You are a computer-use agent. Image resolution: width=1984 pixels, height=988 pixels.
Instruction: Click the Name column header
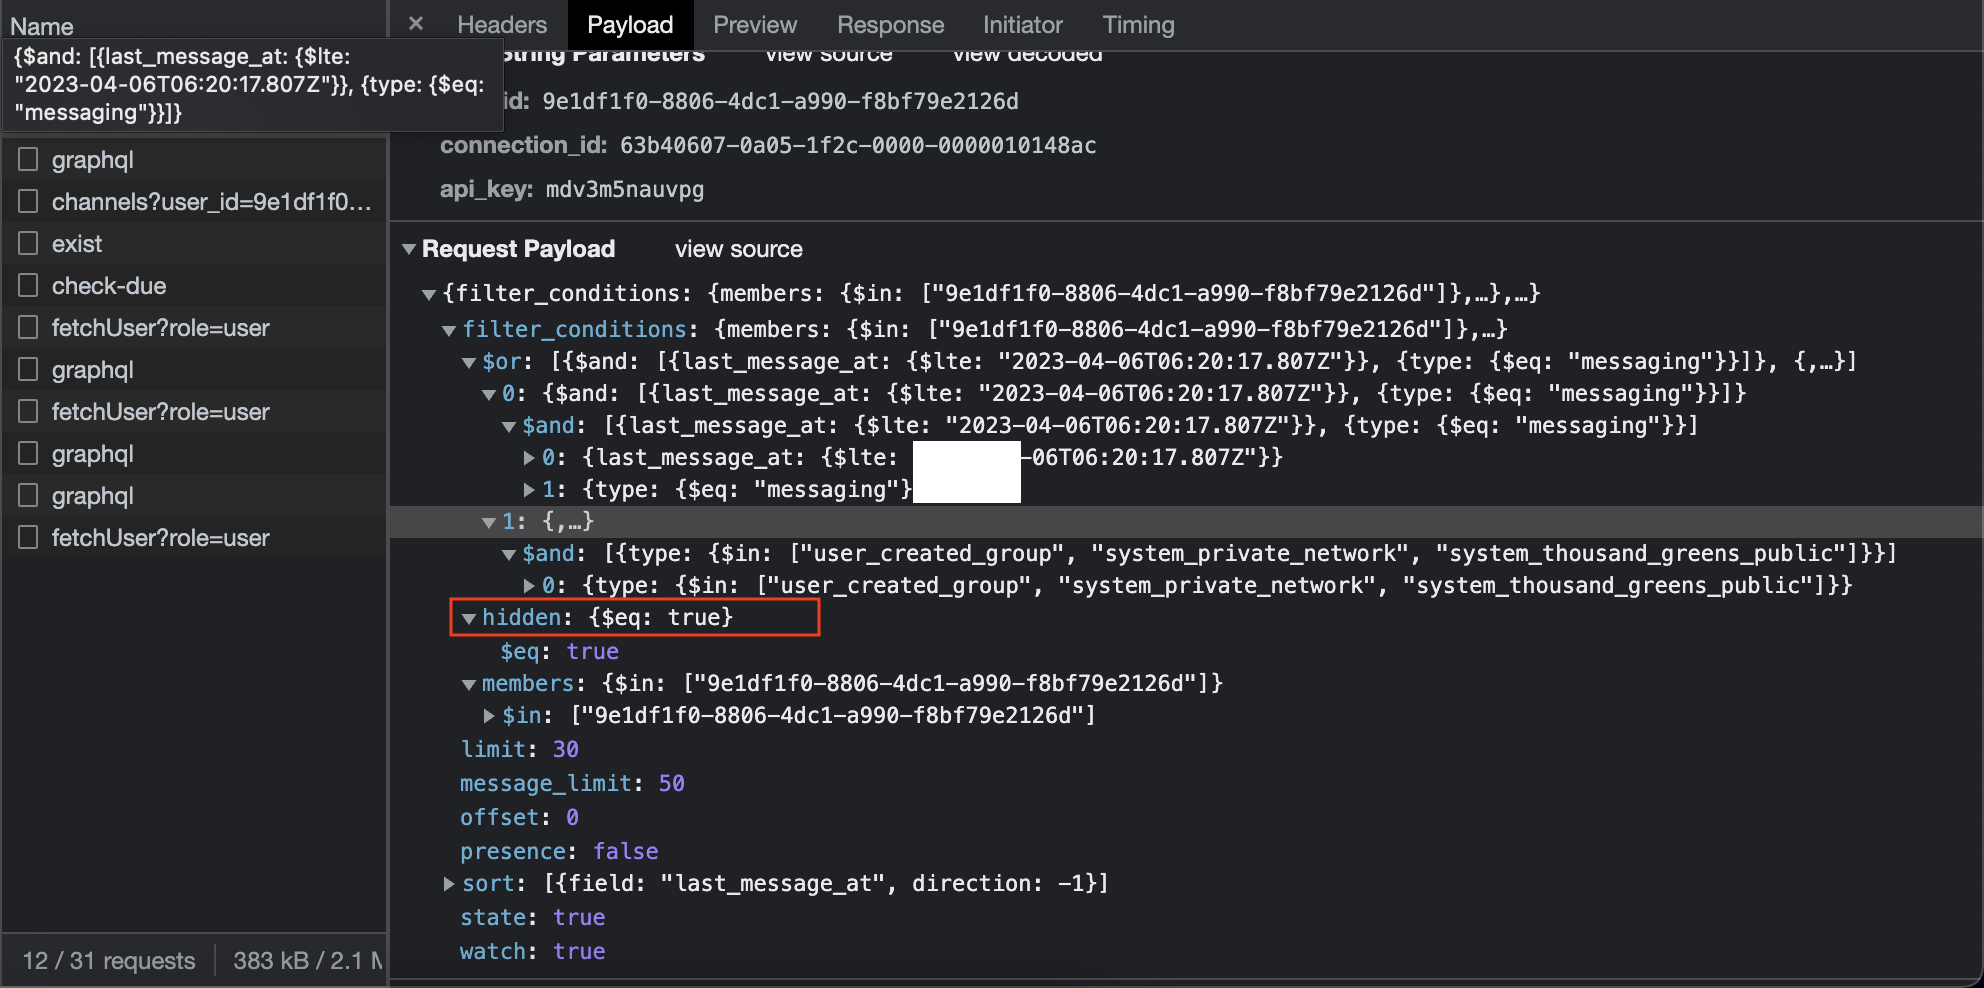point(42,26)
